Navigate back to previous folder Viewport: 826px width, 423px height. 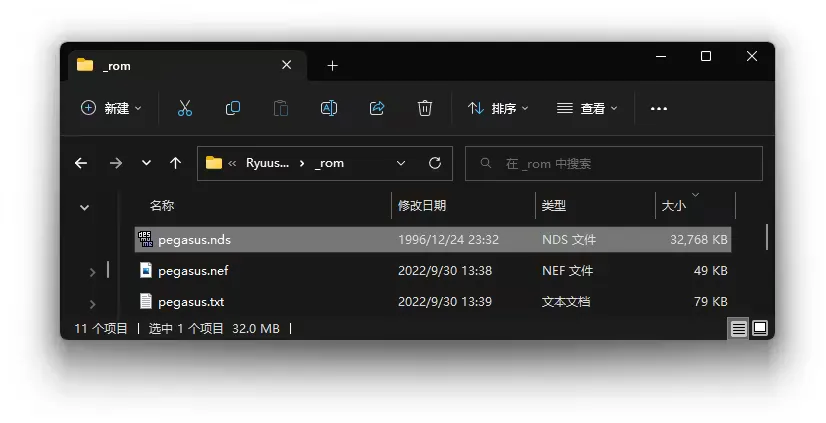coord(81,163)
